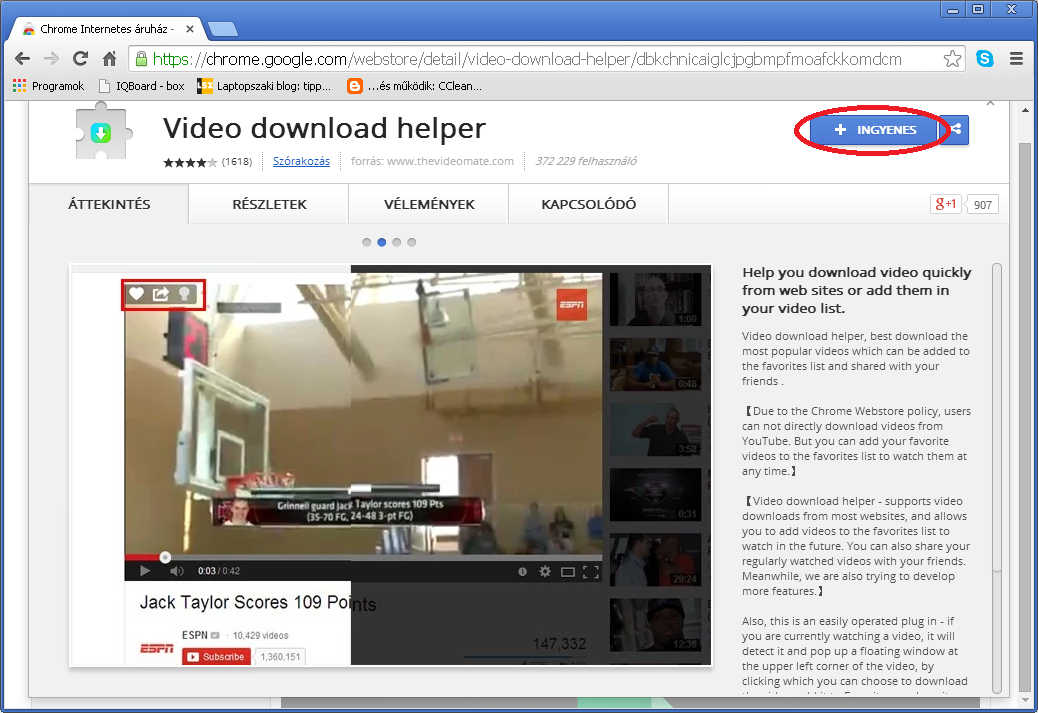Open the VÉLEMÉNYEK tab
The width and height of the screenshot is (1038, 713).
click(429, 204)
